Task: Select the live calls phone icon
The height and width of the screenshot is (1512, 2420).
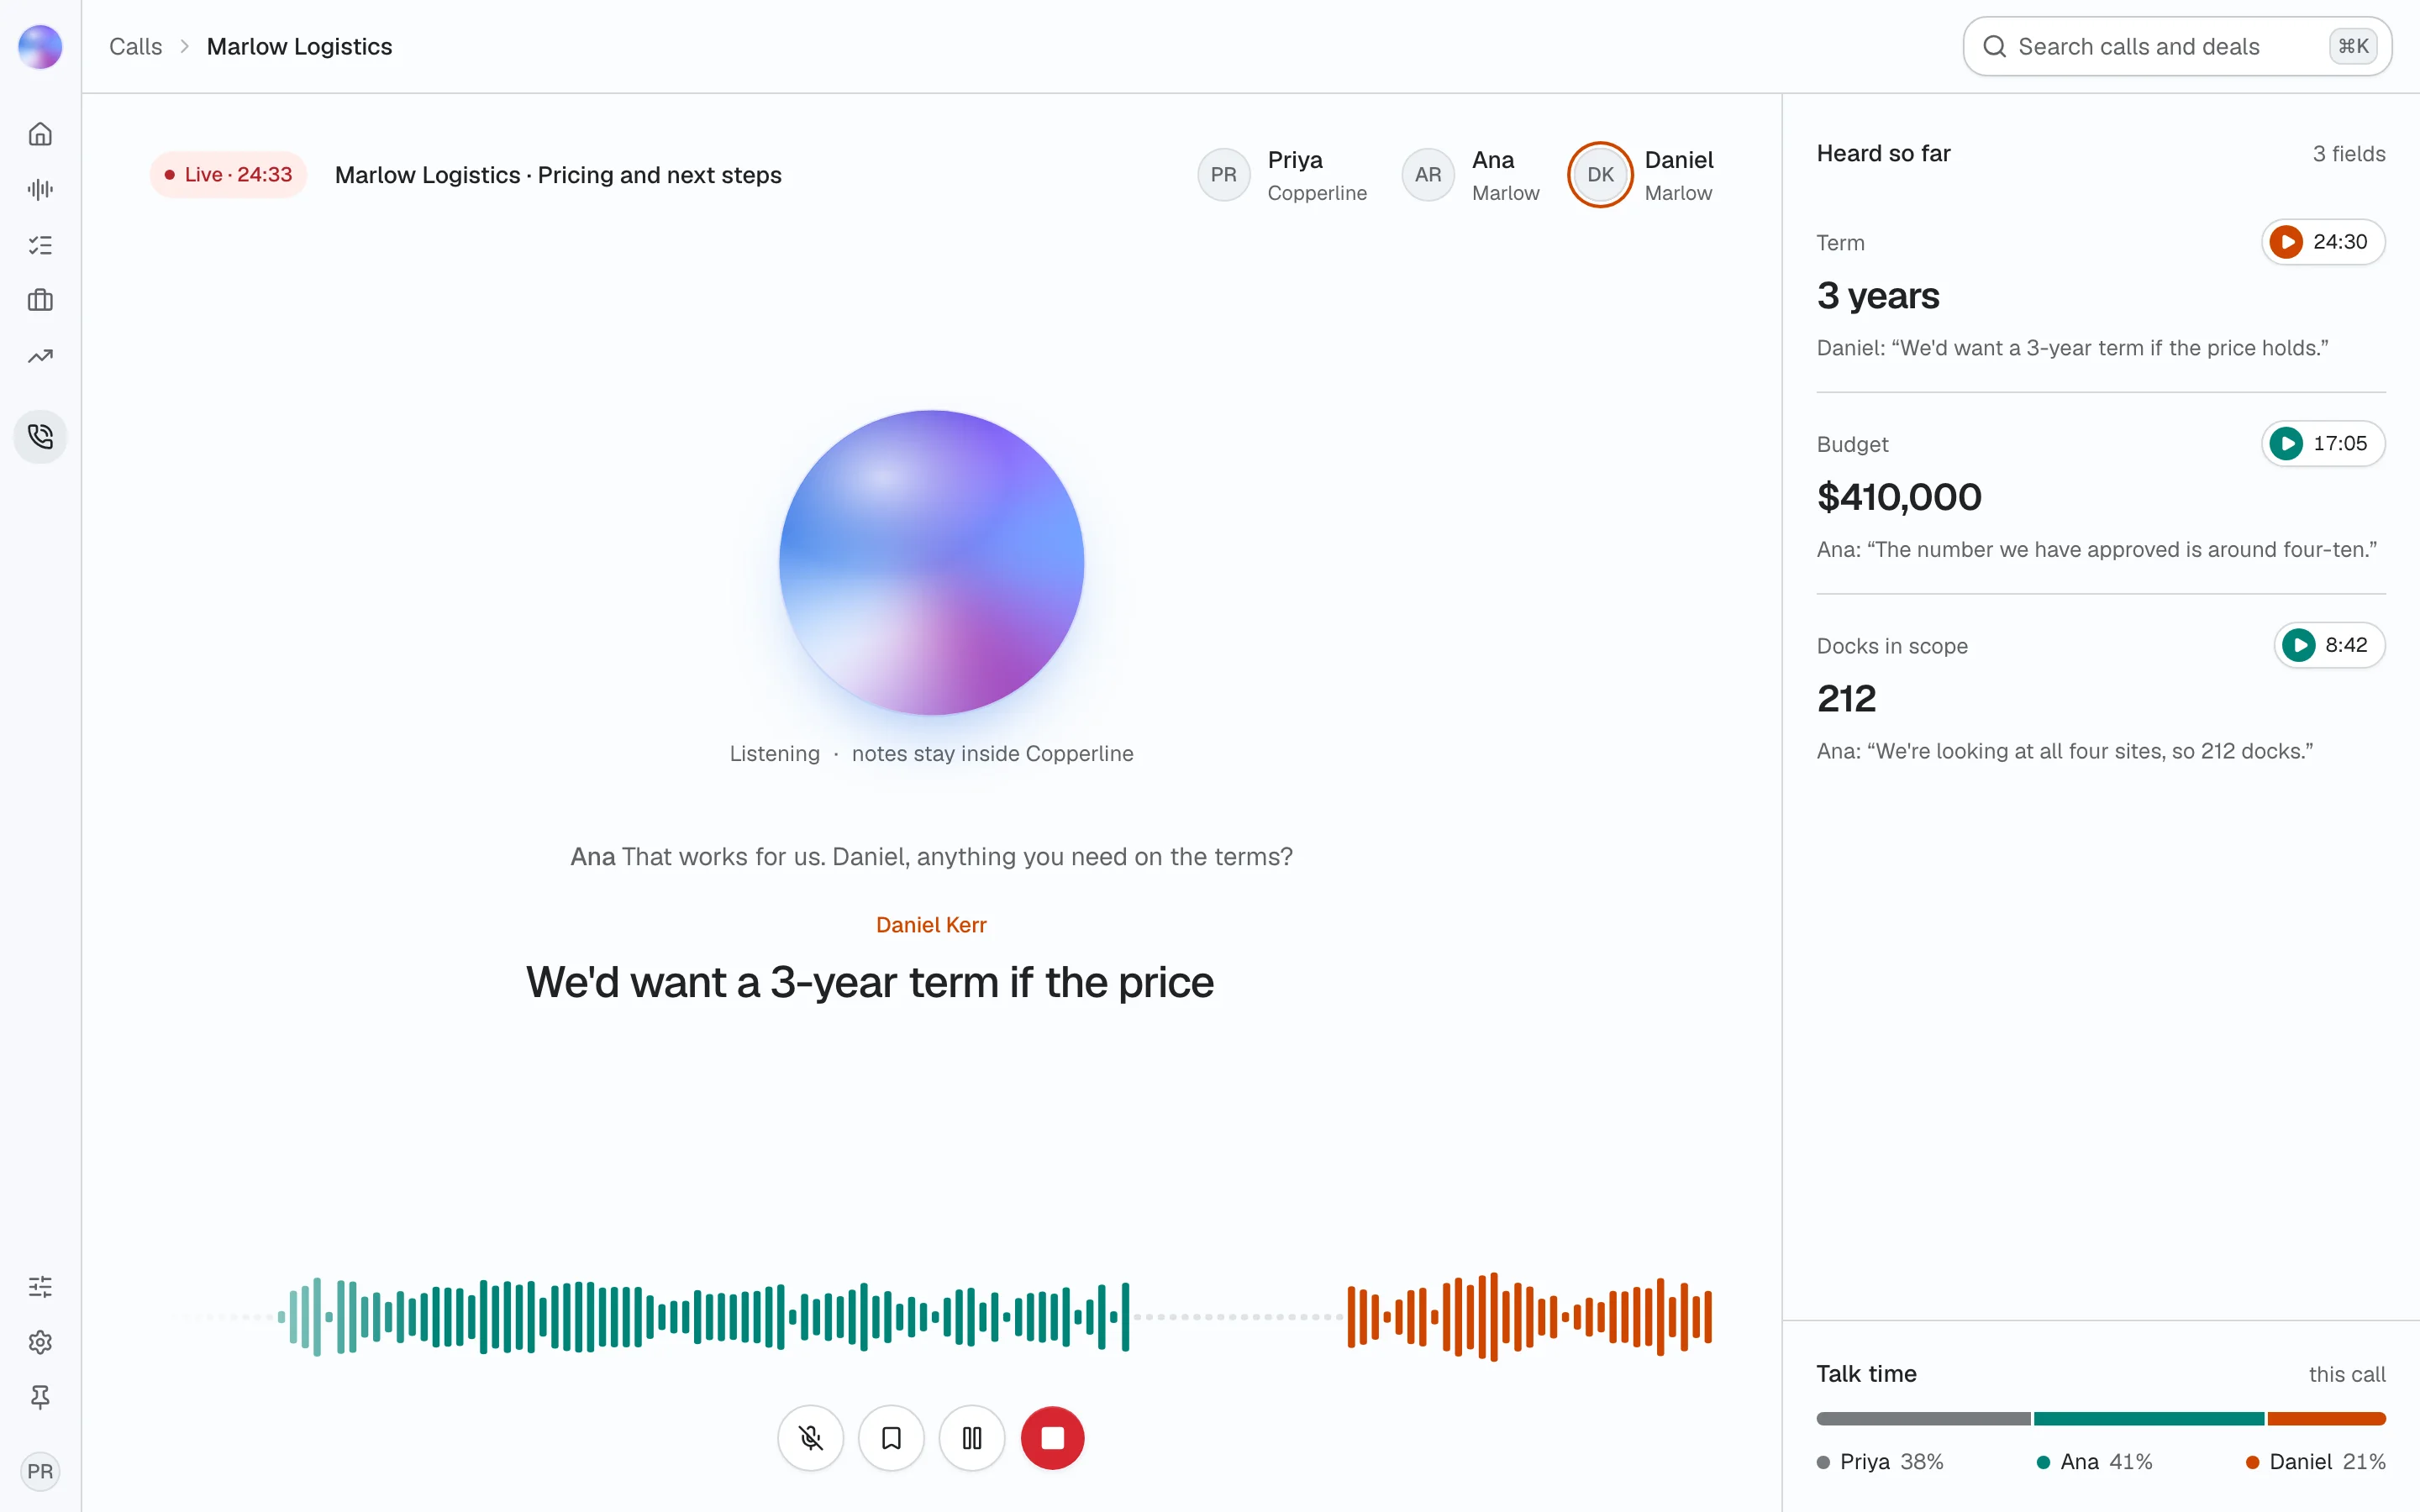Action: [40, 437]
